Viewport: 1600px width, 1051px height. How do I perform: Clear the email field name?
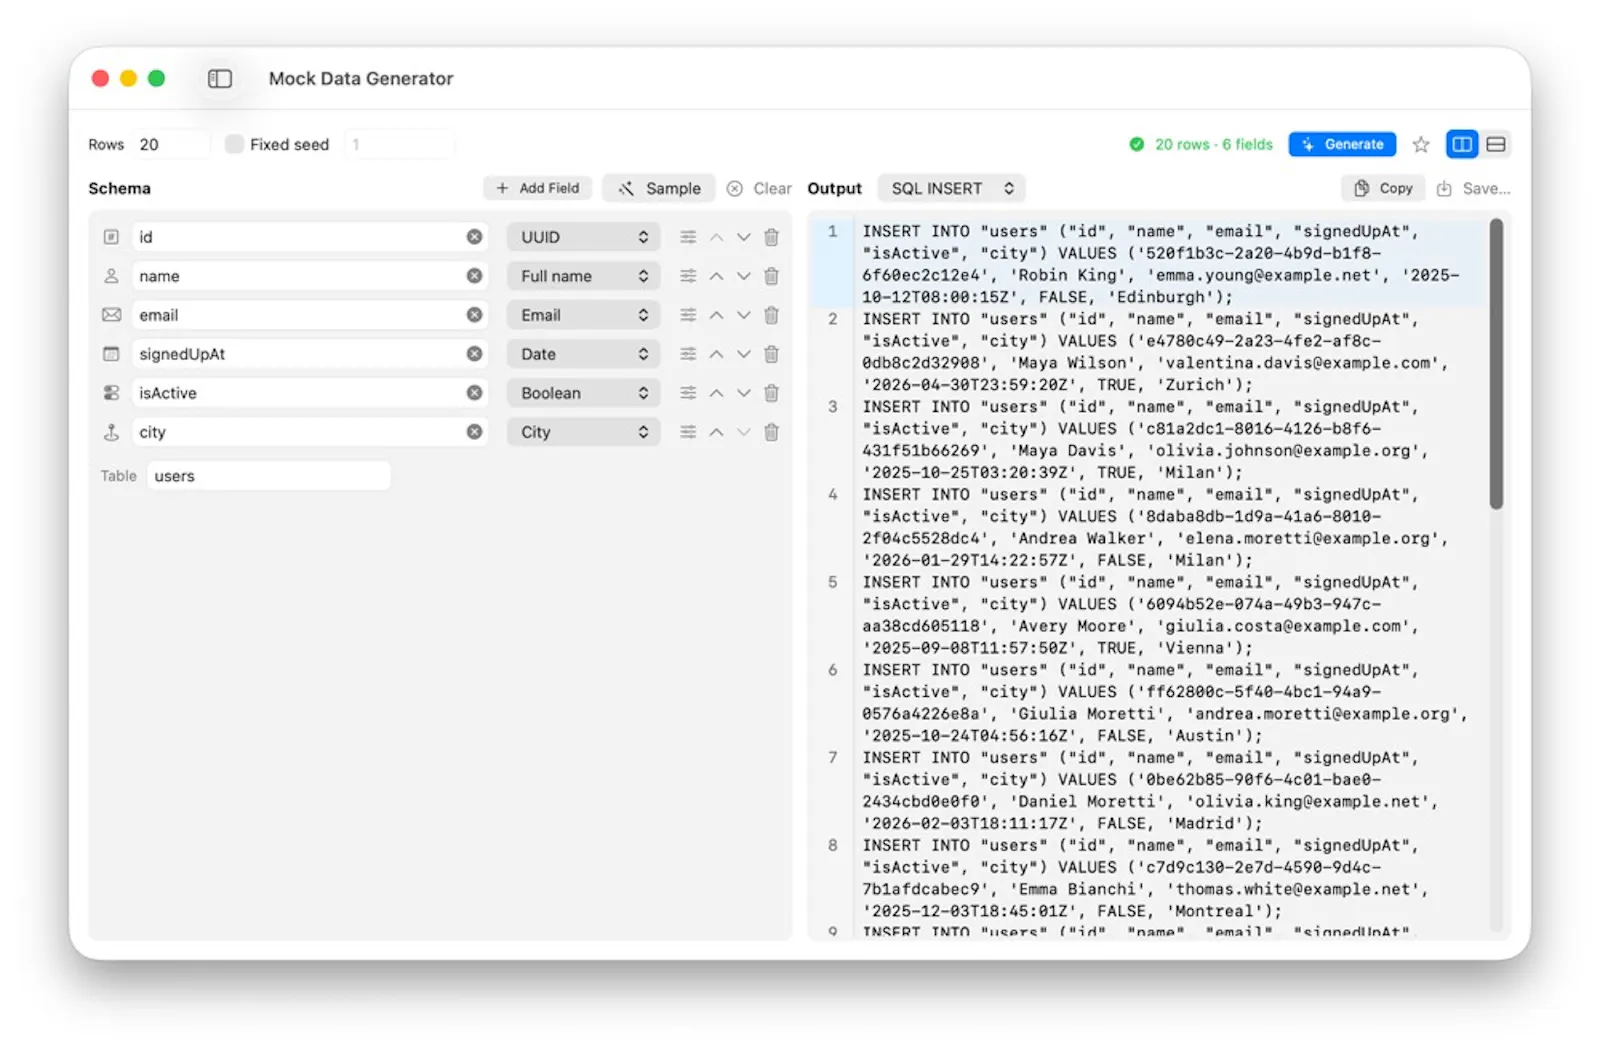pos(474,315)
